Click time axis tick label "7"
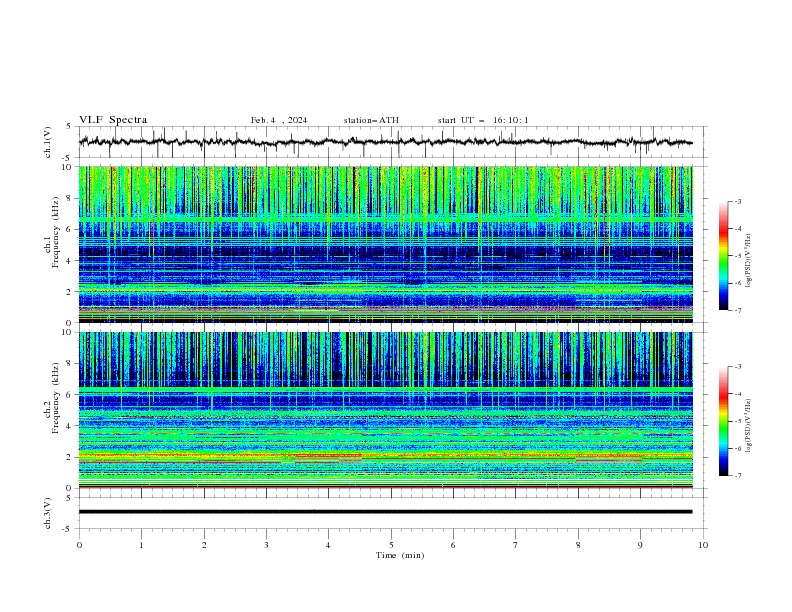The height and width of the screenshot is (612, 792). (516, 545)
